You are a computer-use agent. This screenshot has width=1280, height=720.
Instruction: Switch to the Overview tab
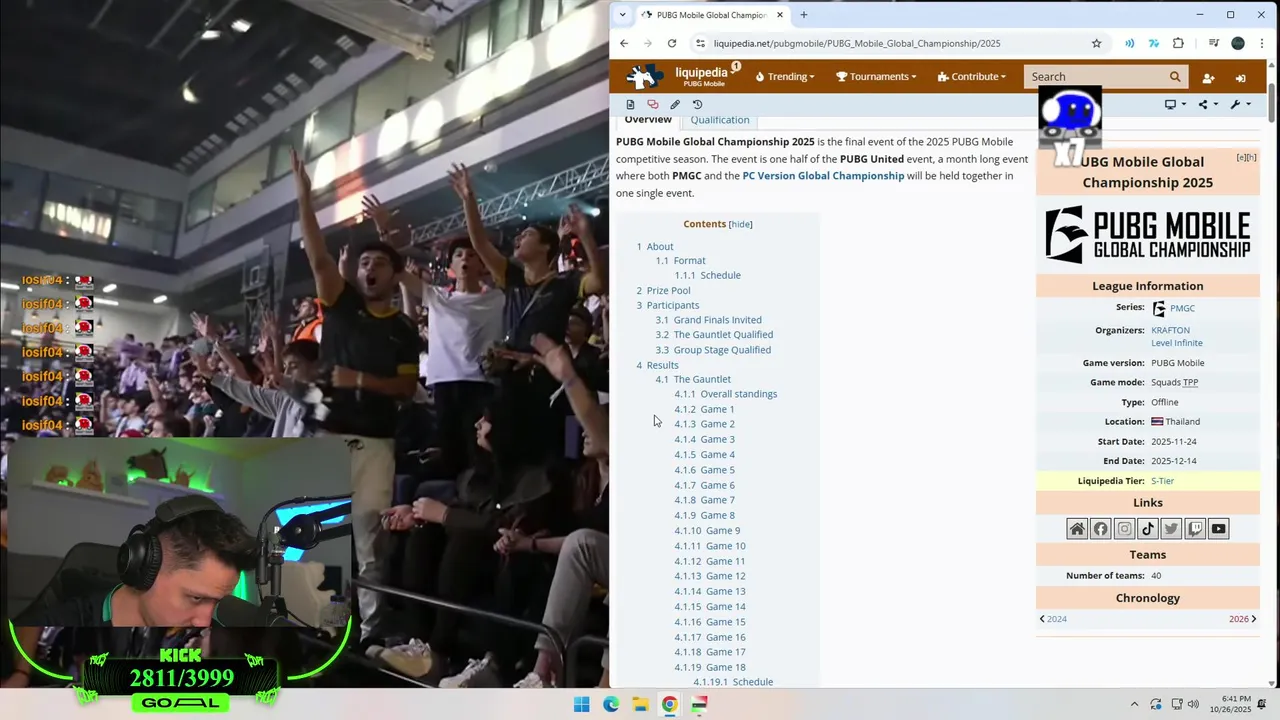point(648,120)
